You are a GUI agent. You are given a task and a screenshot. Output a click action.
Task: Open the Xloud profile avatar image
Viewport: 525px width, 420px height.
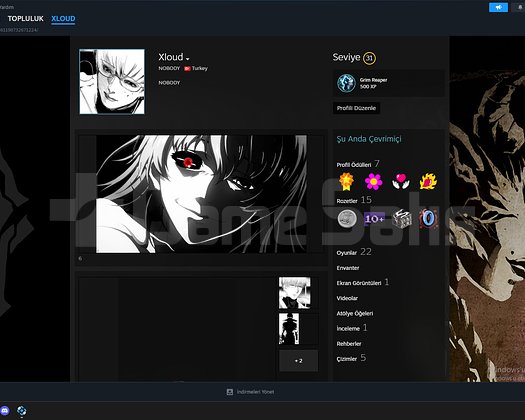click(x=112, y=82)
